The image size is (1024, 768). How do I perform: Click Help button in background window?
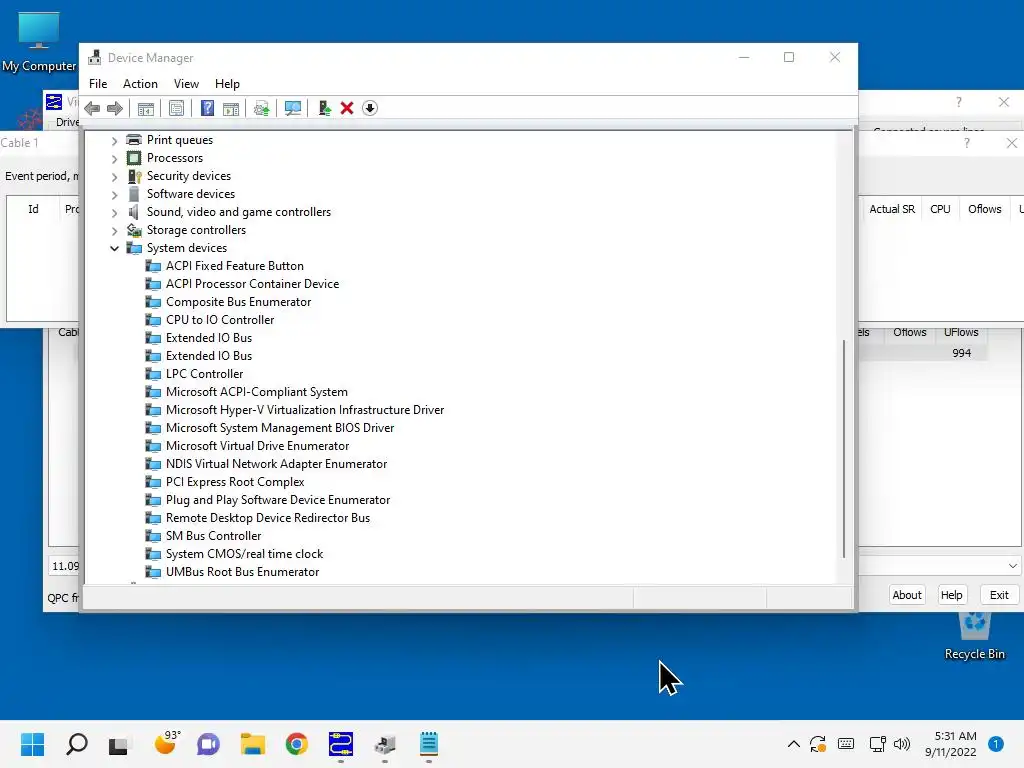[951, 595]
